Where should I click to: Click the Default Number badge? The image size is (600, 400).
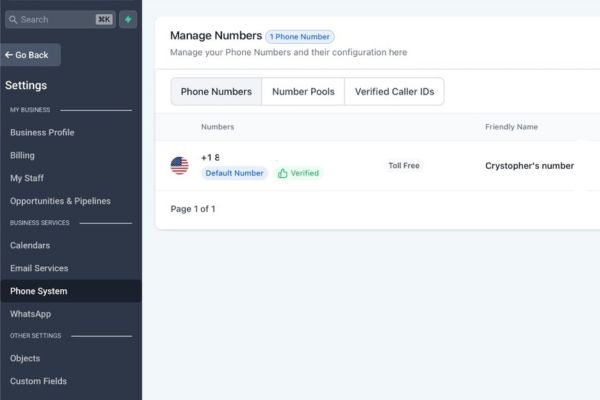pyautogui.click(x=234, y=173)
